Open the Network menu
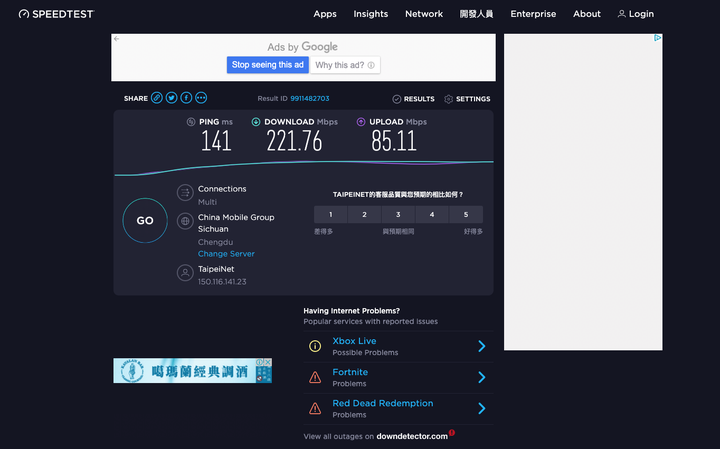 (x=424, y=14)
